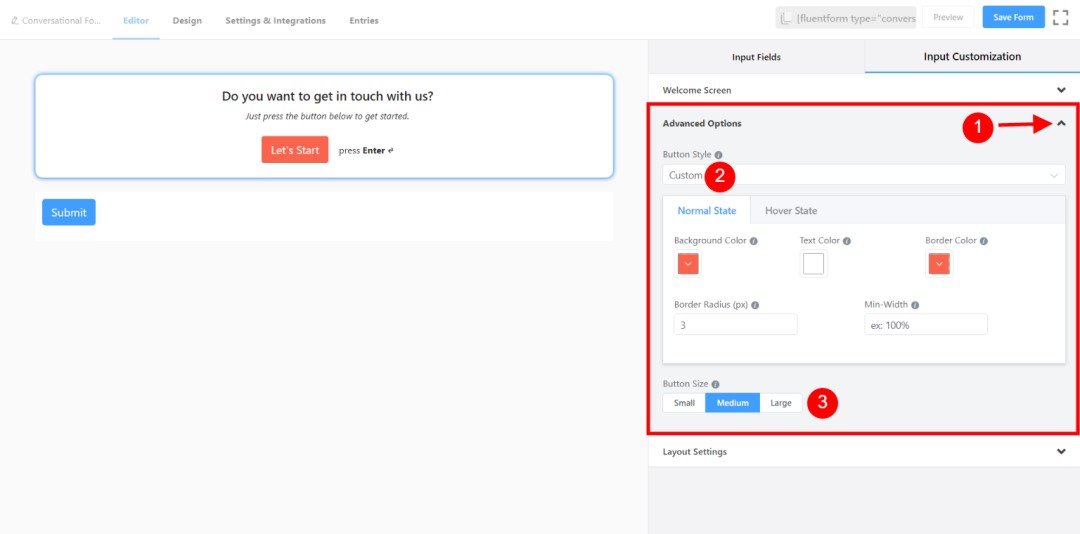
Task: Click the Preview button
Action: tap(948, 17)
